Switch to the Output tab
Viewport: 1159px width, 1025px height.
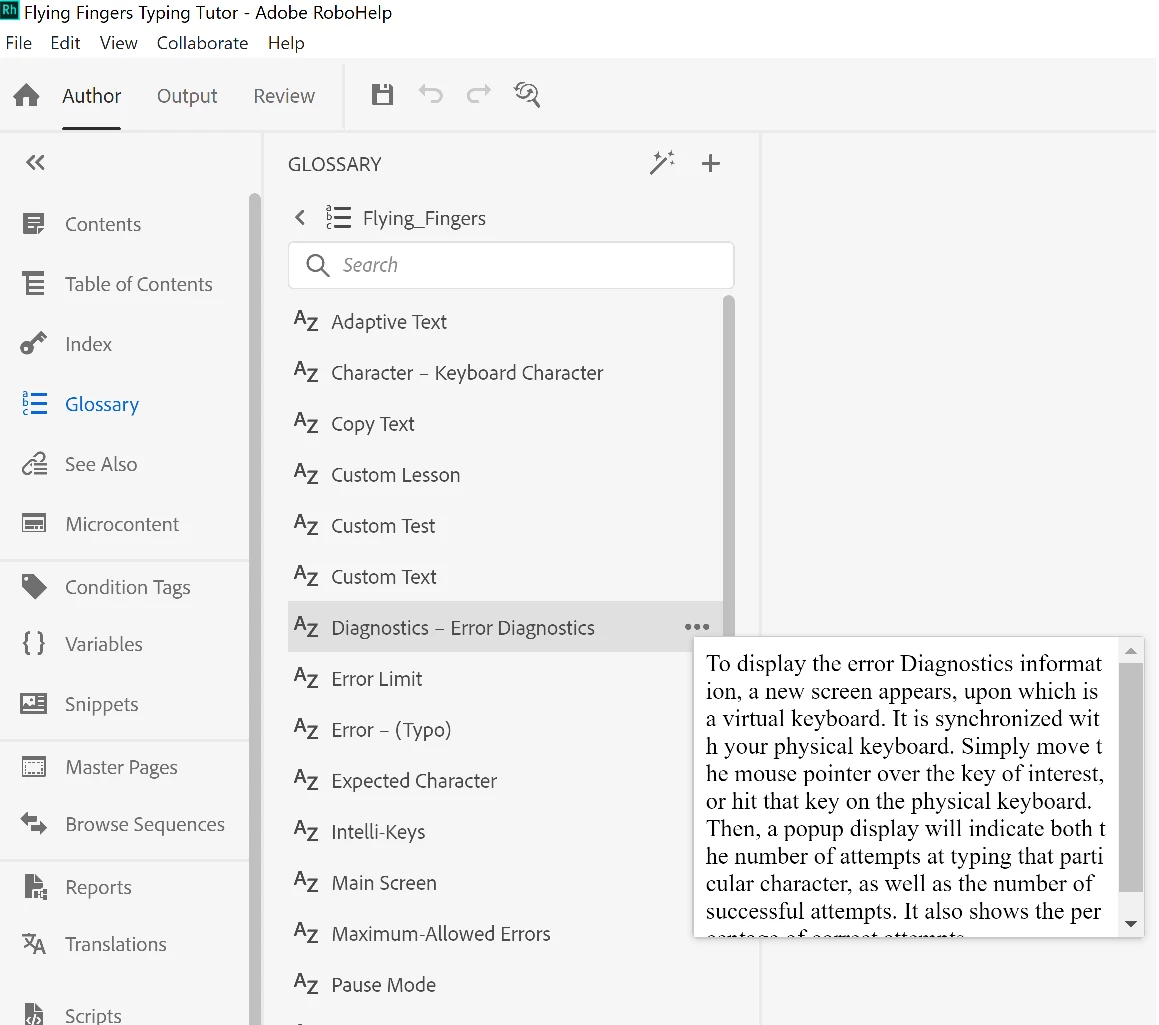click(187, 96)
